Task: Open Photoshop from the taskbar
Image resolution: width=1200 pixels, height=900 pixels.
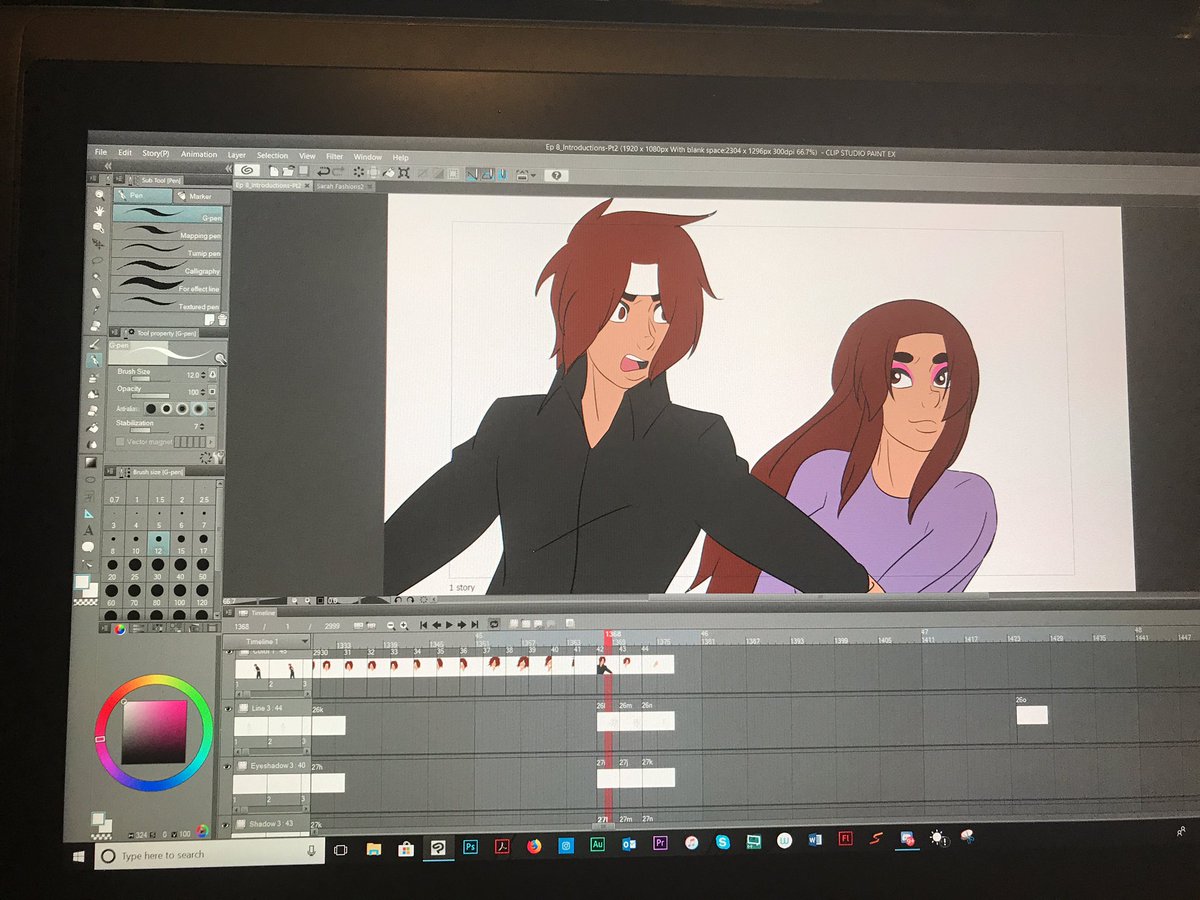Action: pos(470,846)
